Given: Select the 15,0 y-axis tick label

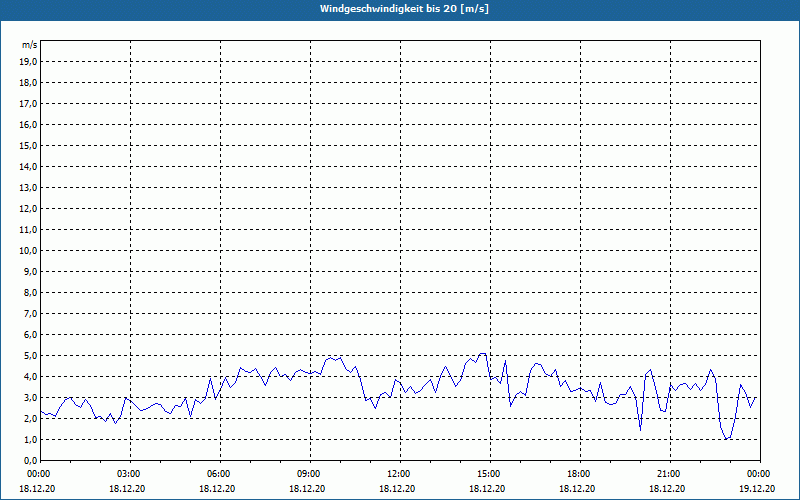Looking at the screenshot, I should click(x=29, y=145).
